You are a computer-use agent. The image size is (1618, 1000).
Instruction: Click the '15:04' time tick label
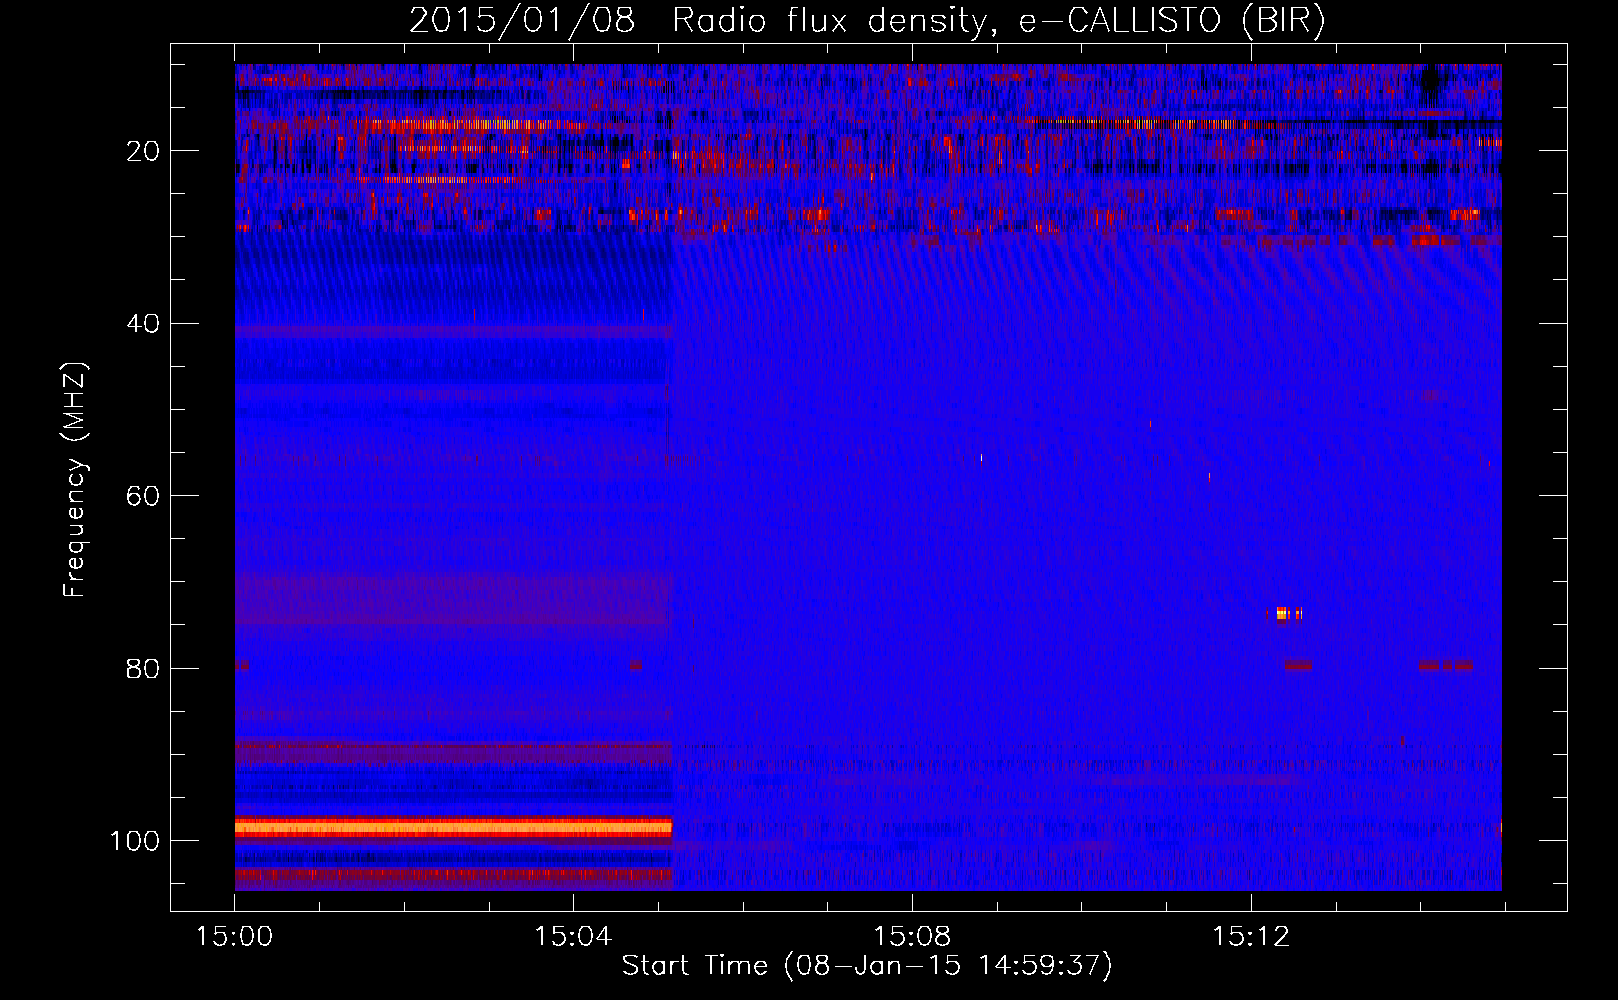[x=573, y=937]
